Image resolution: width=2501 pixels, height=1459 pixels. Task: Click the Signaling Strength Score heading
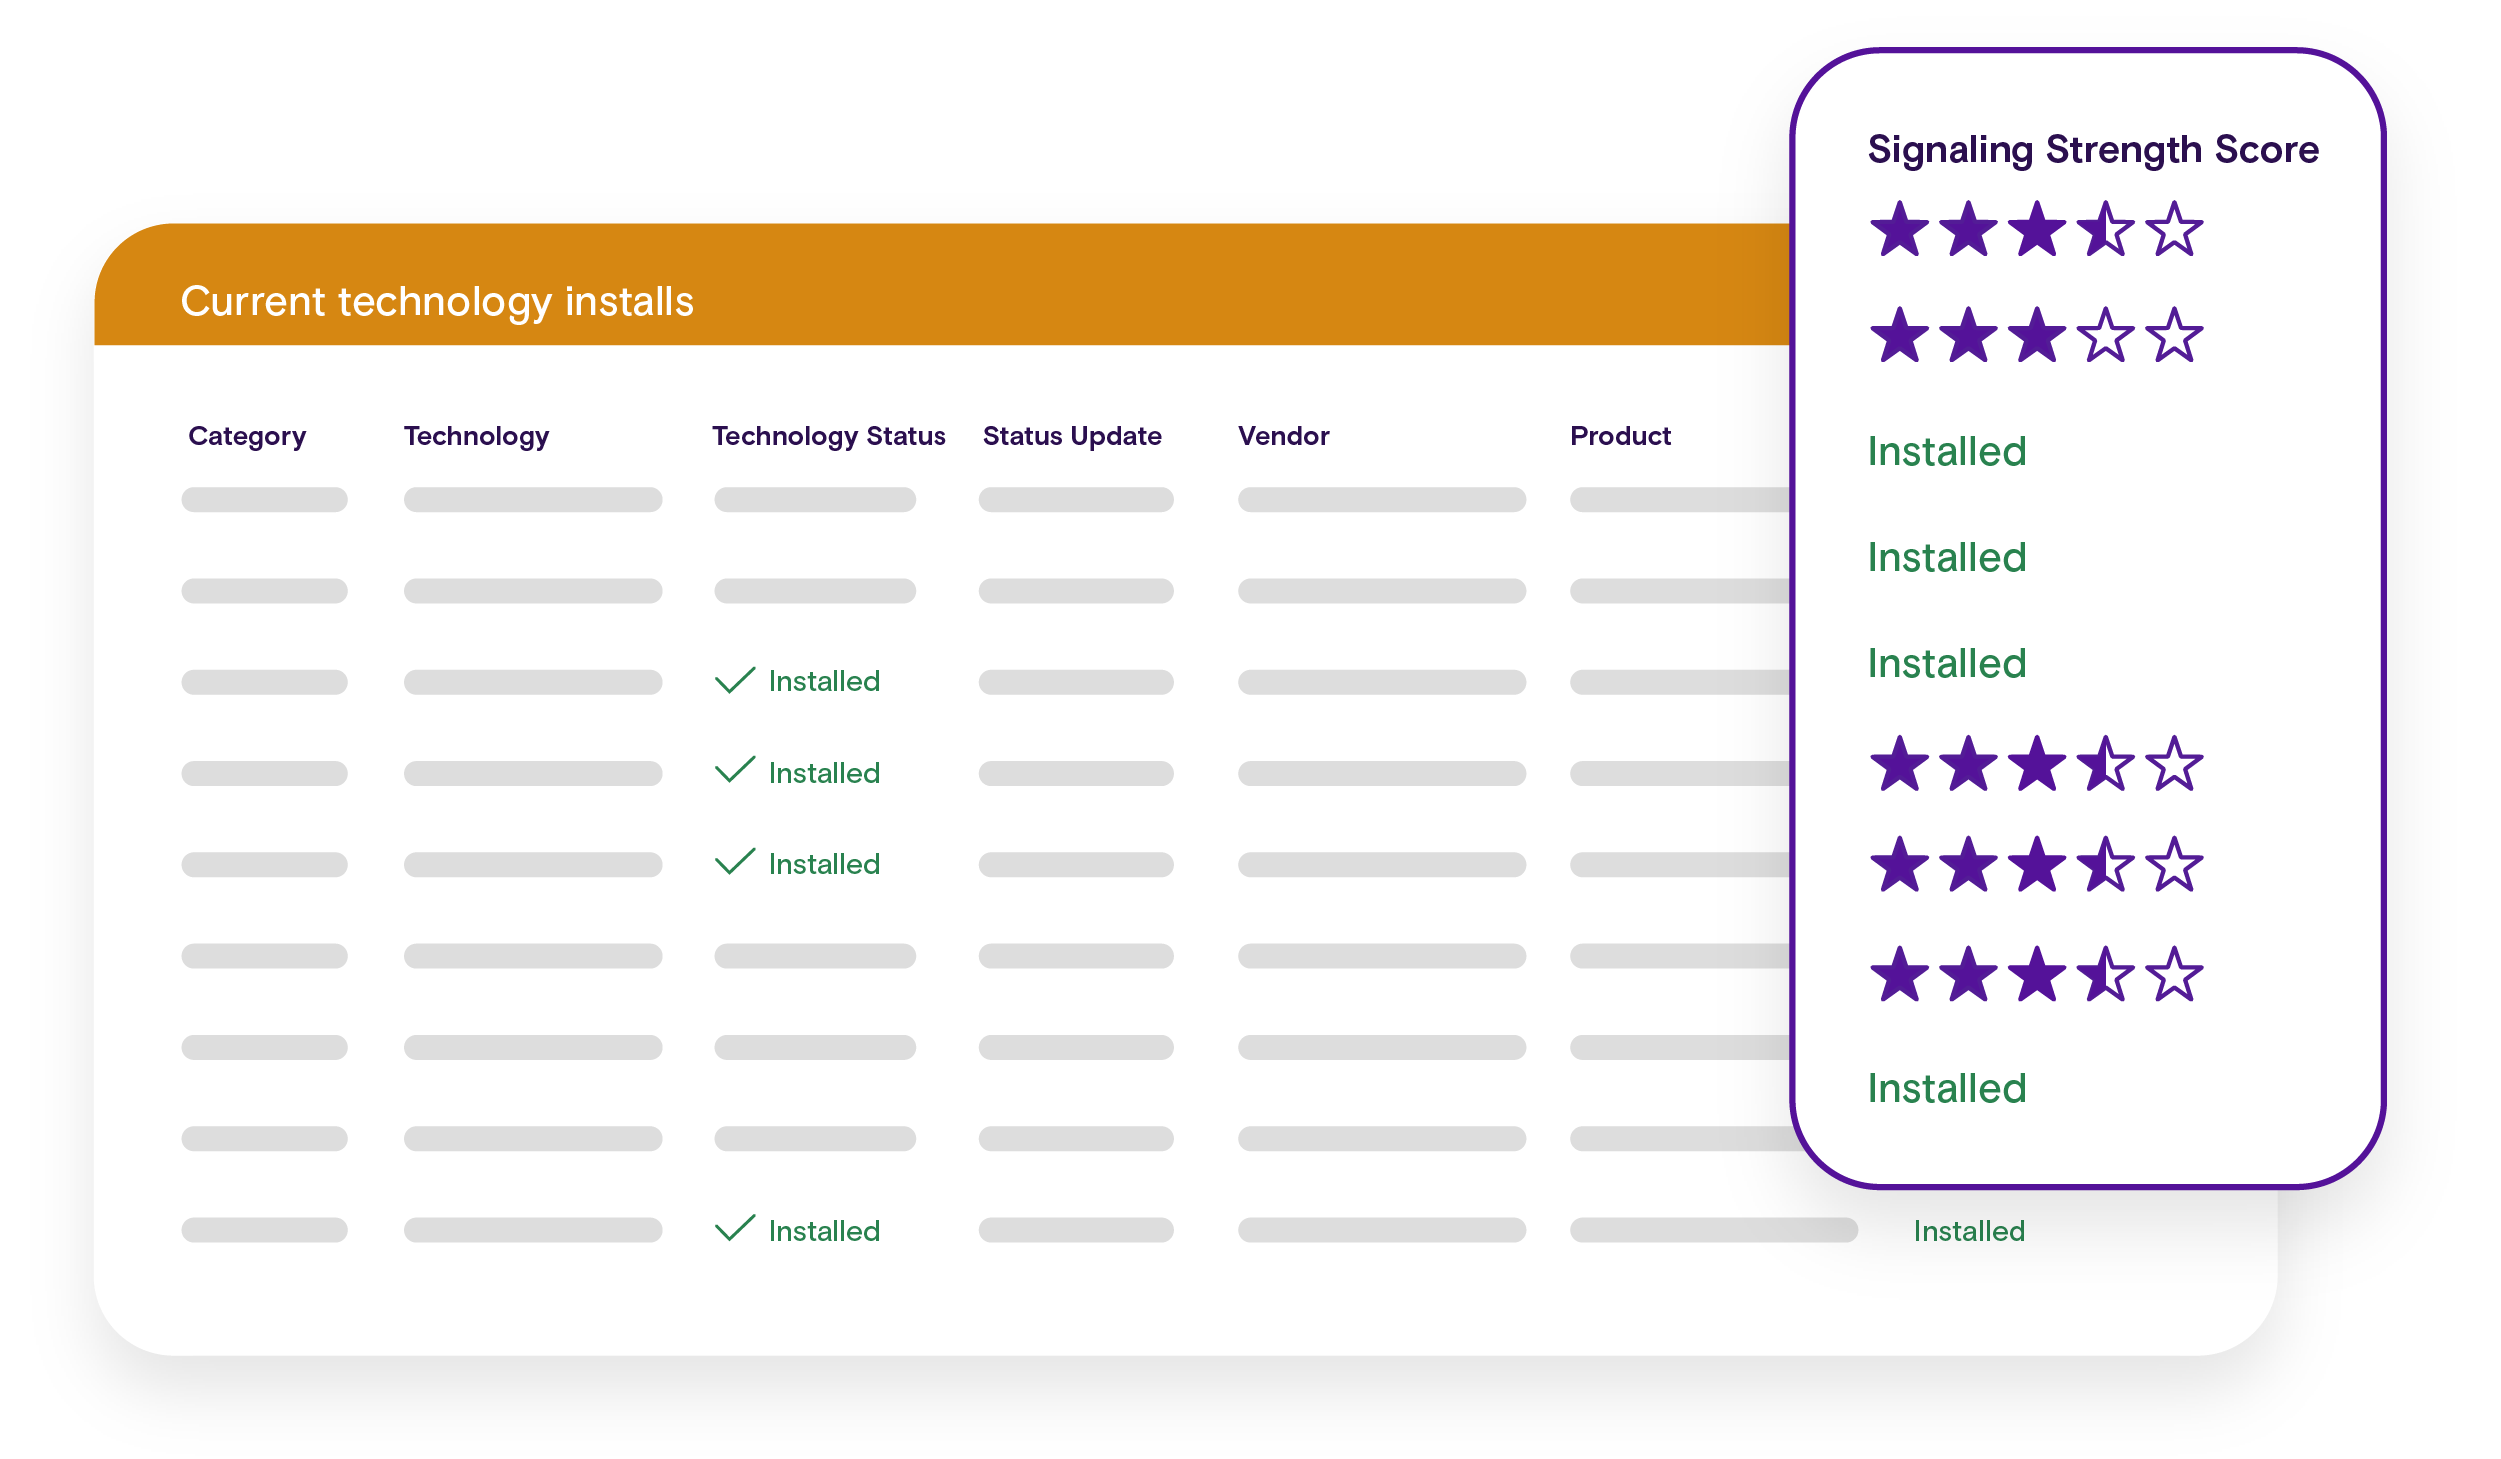(2093, 150)
